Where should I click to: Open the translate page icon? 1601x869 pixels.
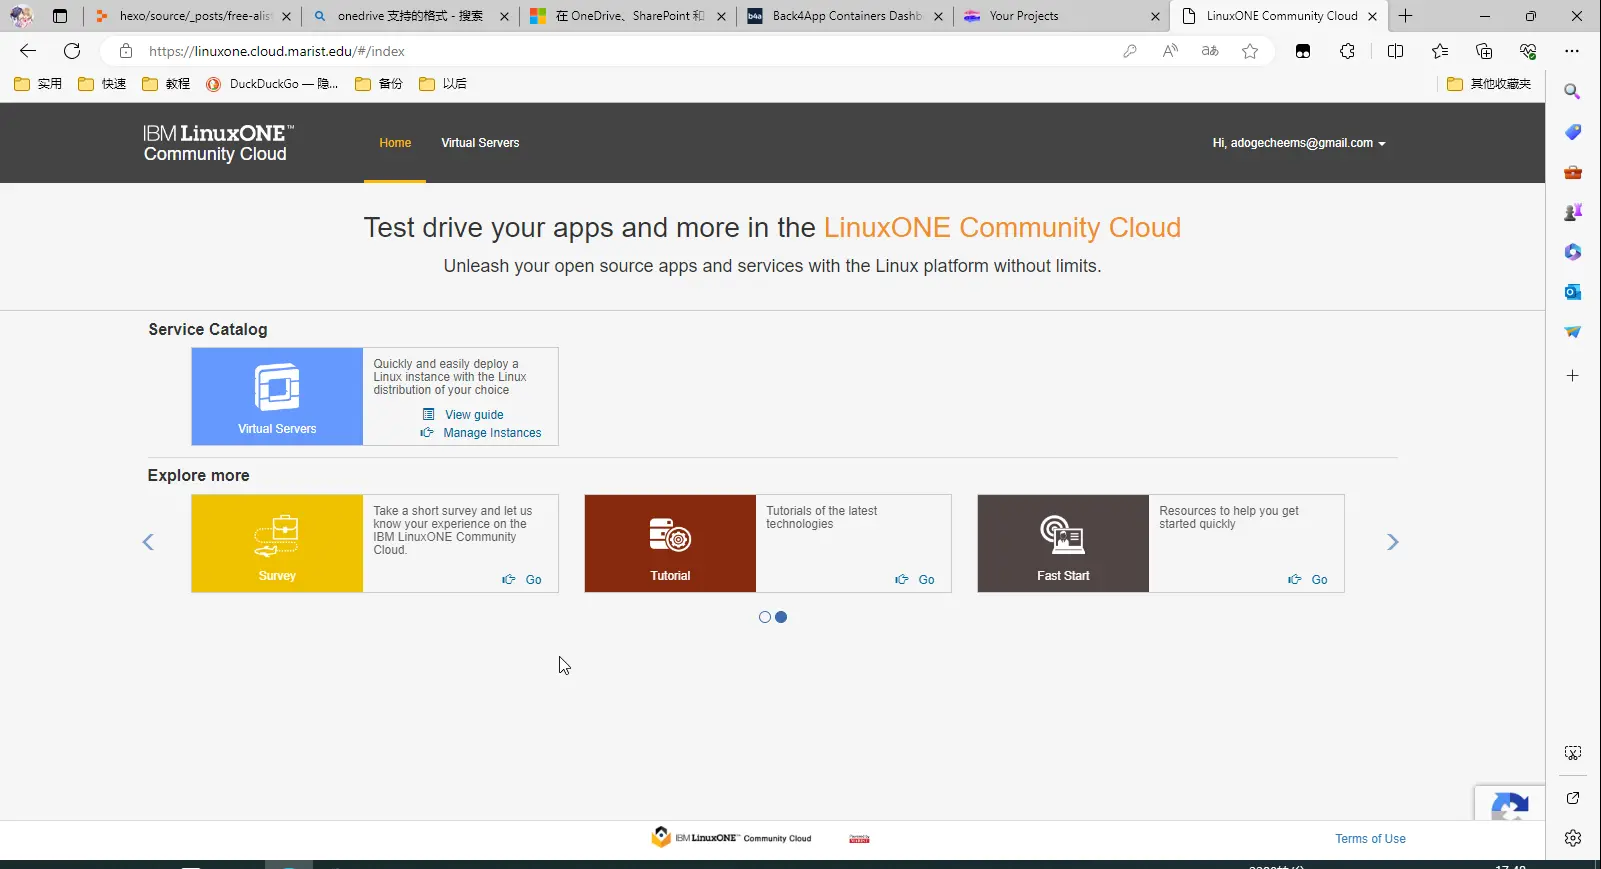[1210, 51]
